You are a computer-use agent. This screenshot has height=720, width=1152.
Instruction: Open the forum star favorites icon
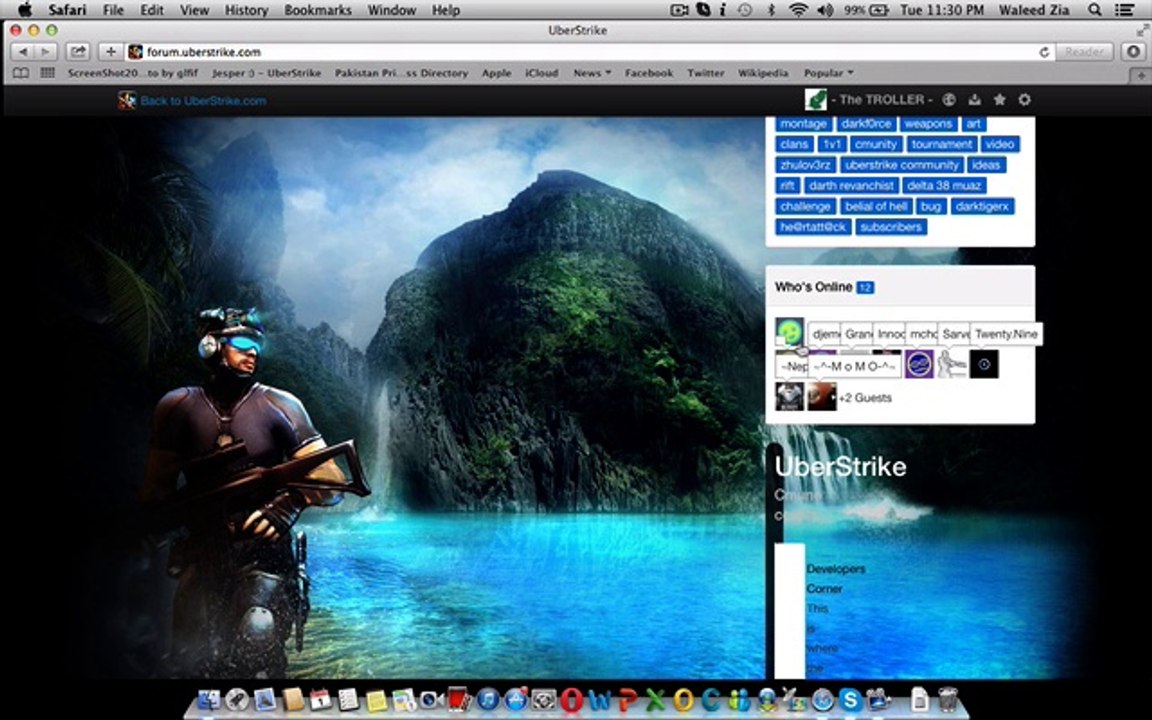coord(999,99)
